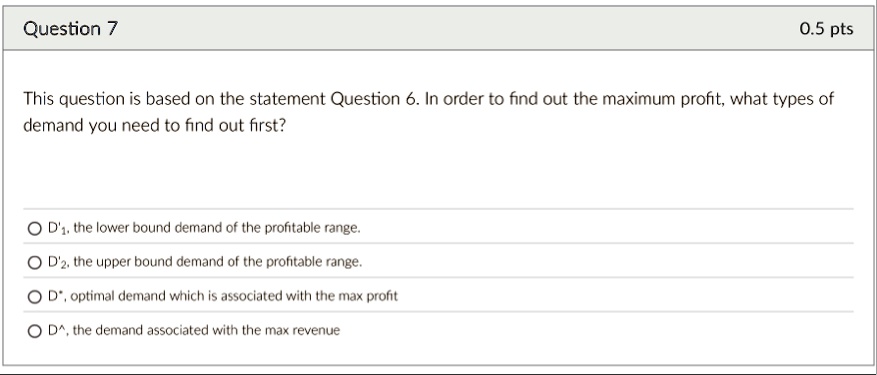Select the D'1 lower bound radio button
The image size is (877, 375).
35,228
